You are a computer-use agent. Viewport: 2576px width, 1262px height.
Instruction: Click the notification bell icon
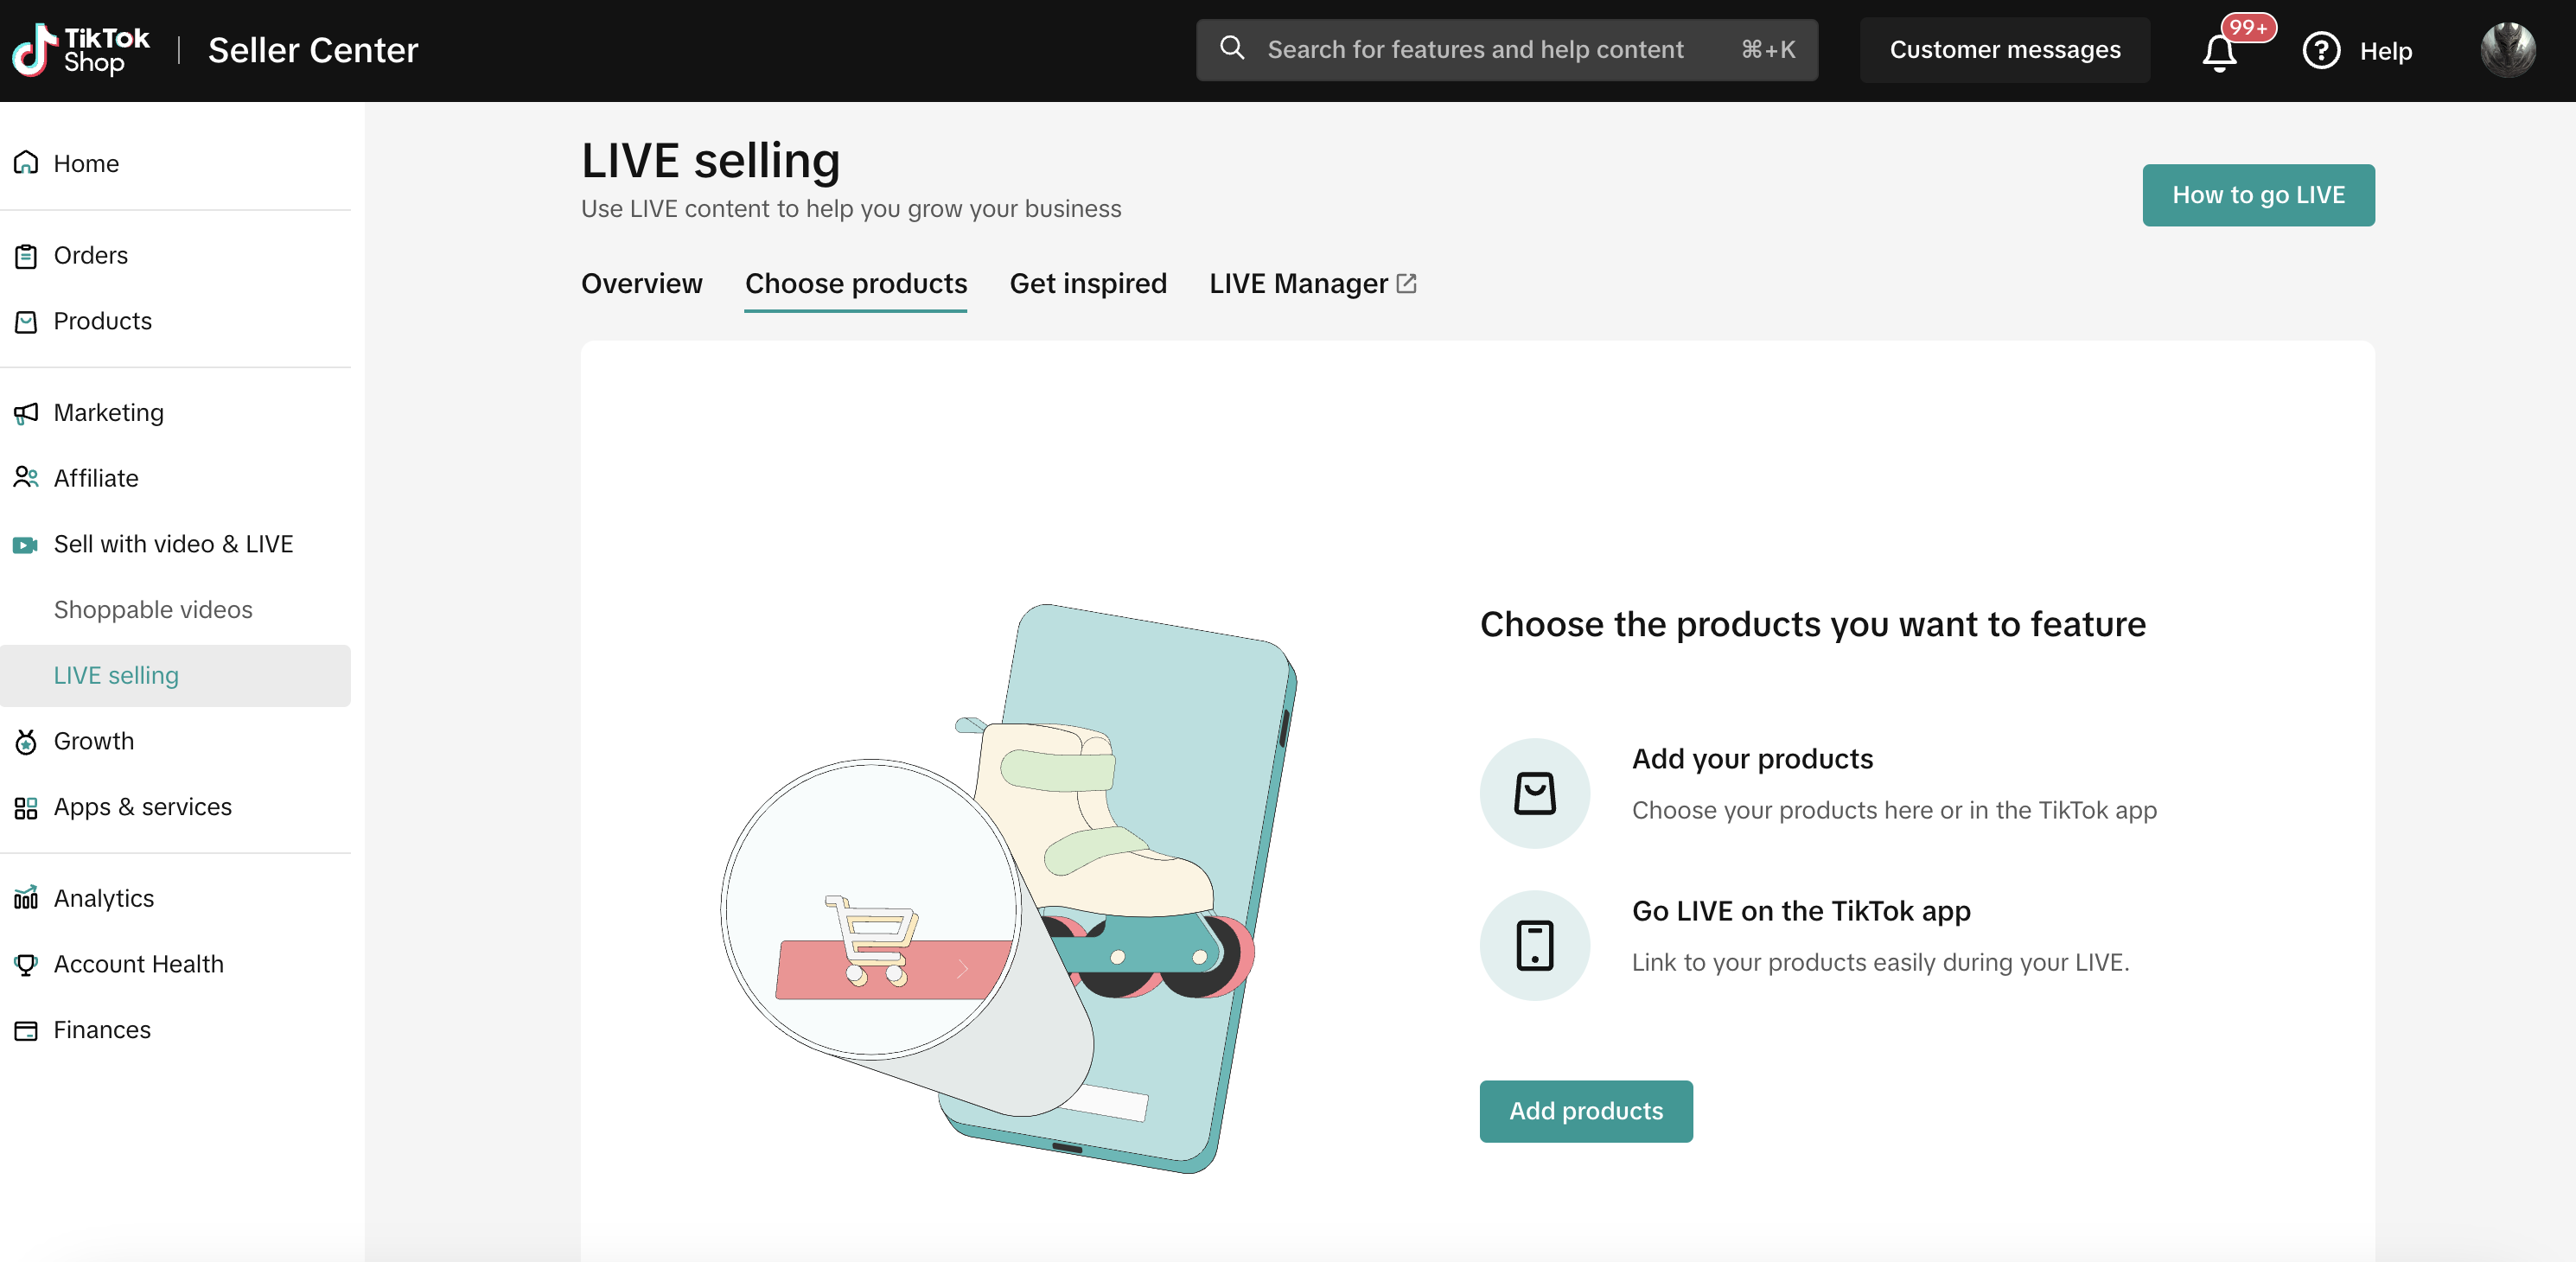[2219, 52]
